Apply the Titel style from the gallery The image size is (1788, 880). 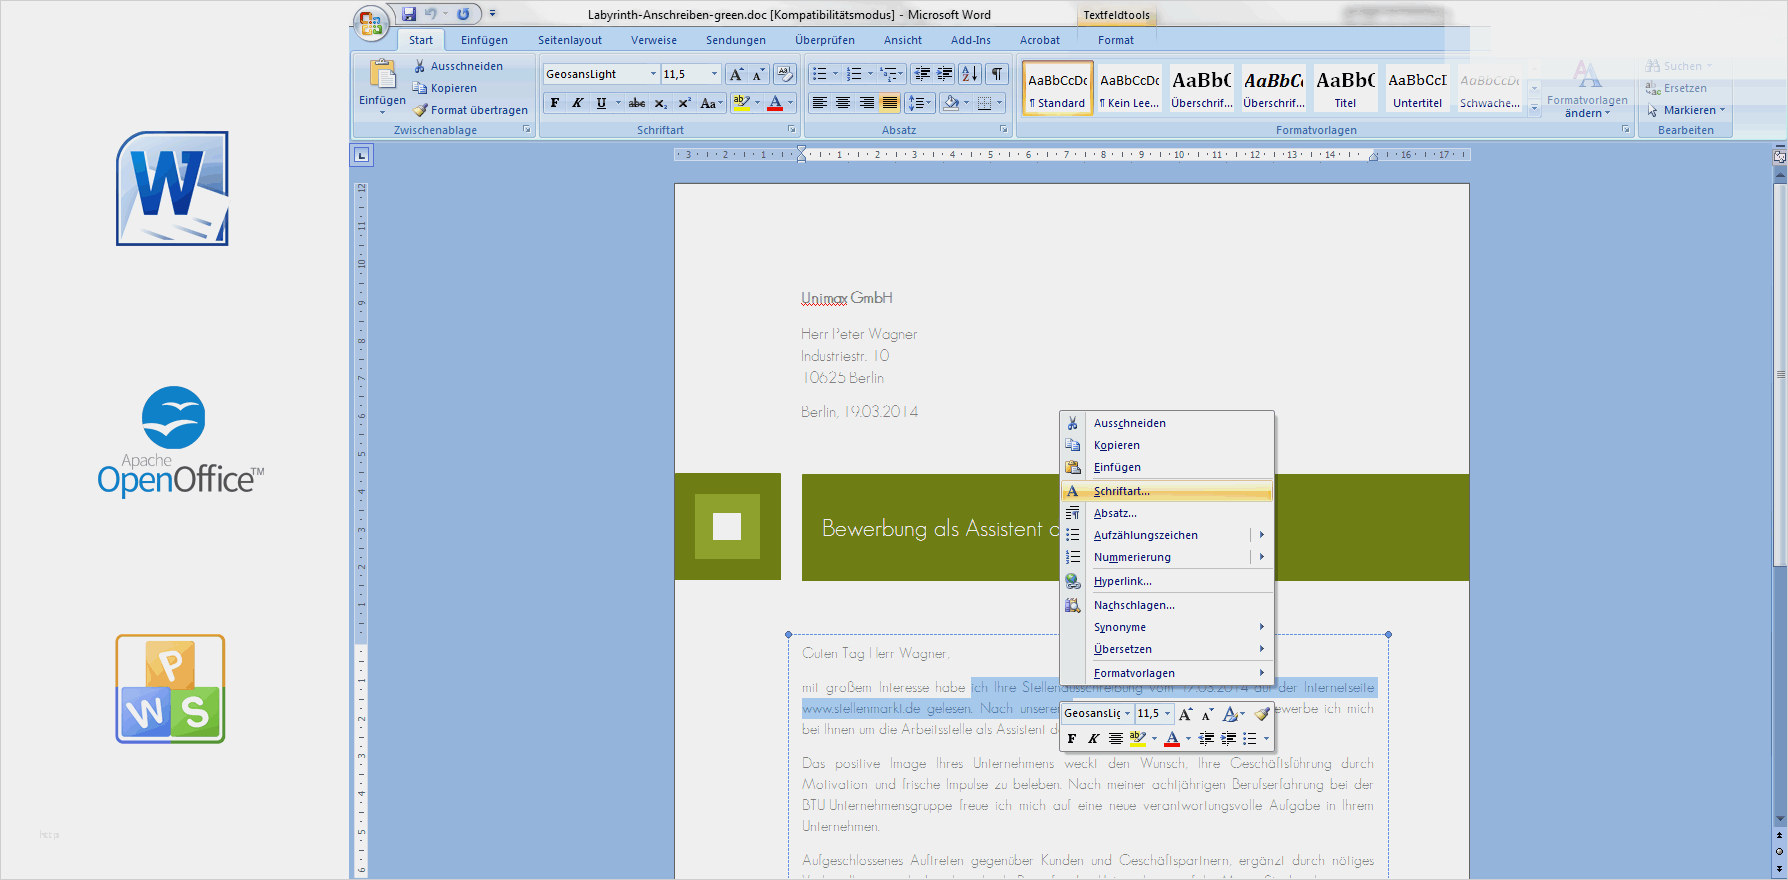(x=1345, y=89)
